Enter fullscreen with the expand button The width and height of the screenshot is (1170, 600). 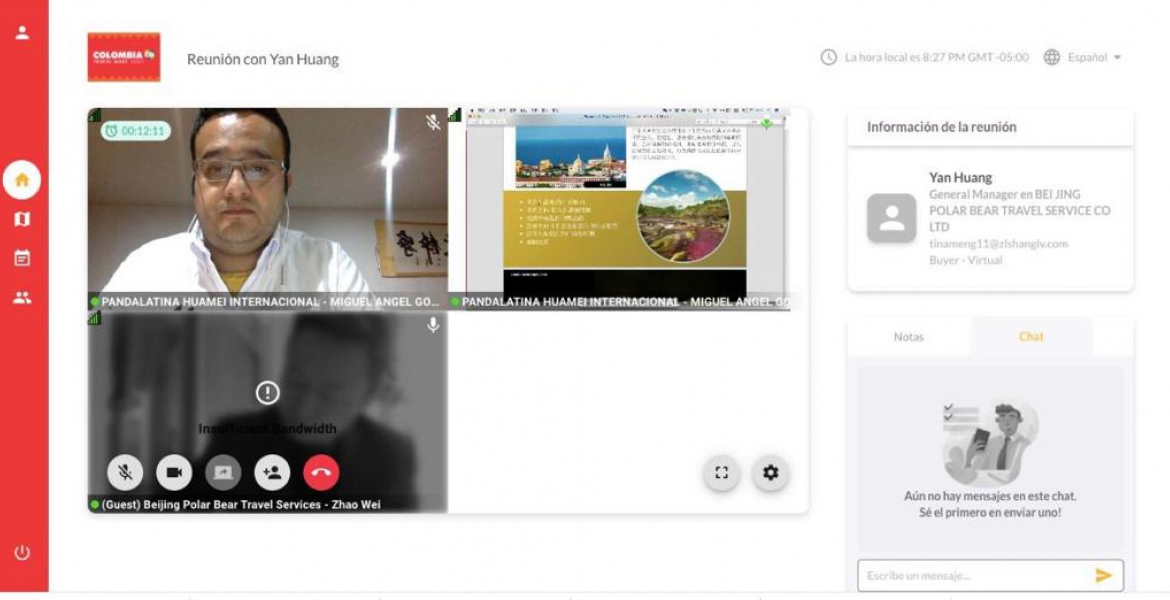click(x=722, y=472)
